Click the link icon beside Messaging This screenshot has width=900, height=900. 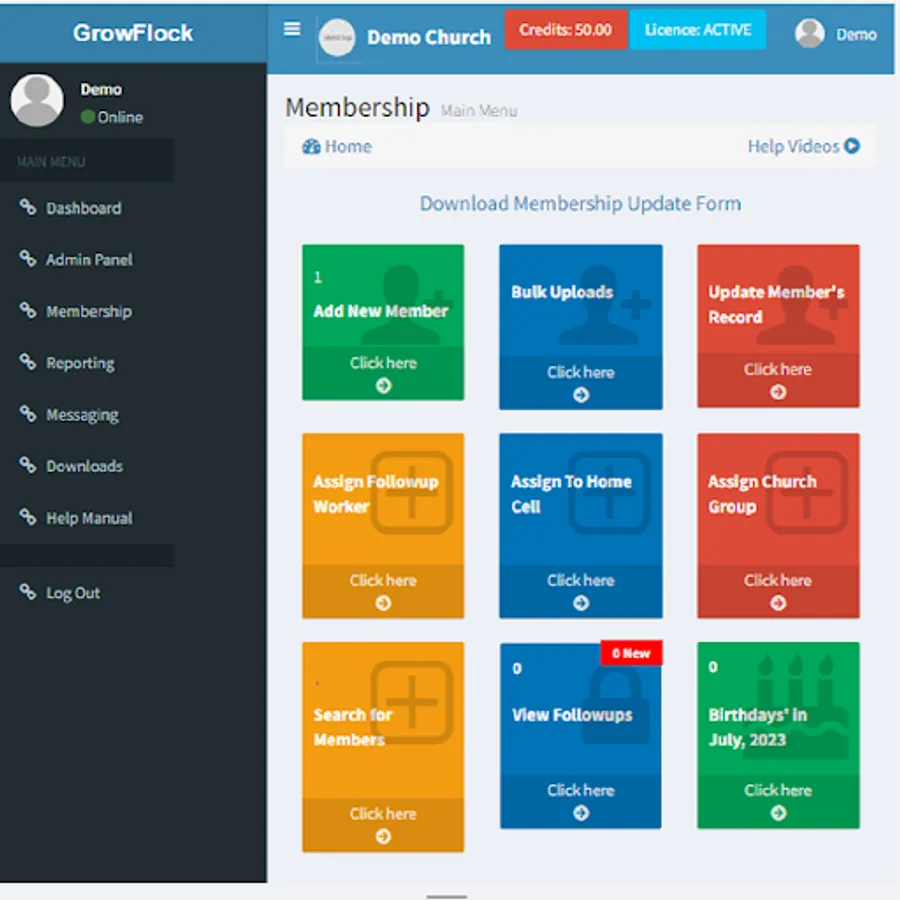(x=28, y=413)
